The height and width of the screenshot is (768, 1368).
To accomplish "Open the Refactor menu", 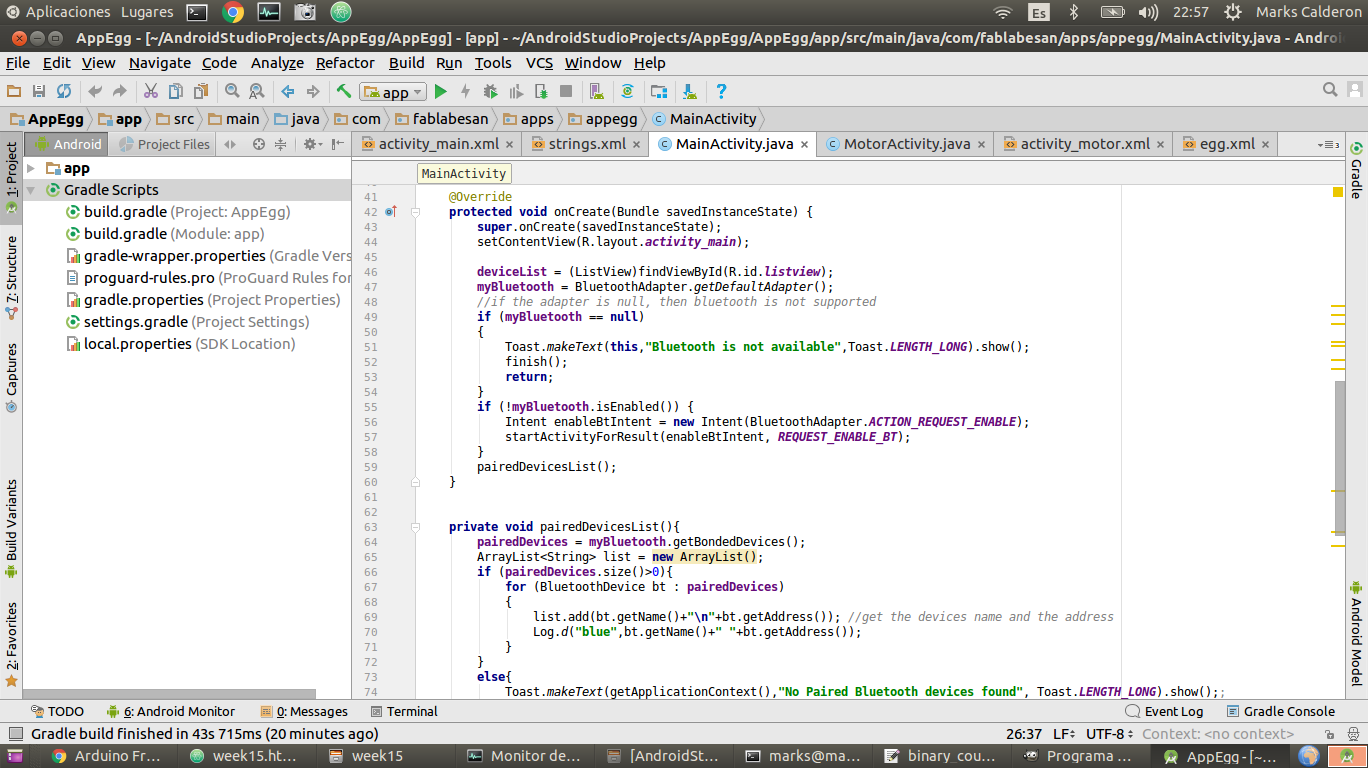I will point(345,63).
